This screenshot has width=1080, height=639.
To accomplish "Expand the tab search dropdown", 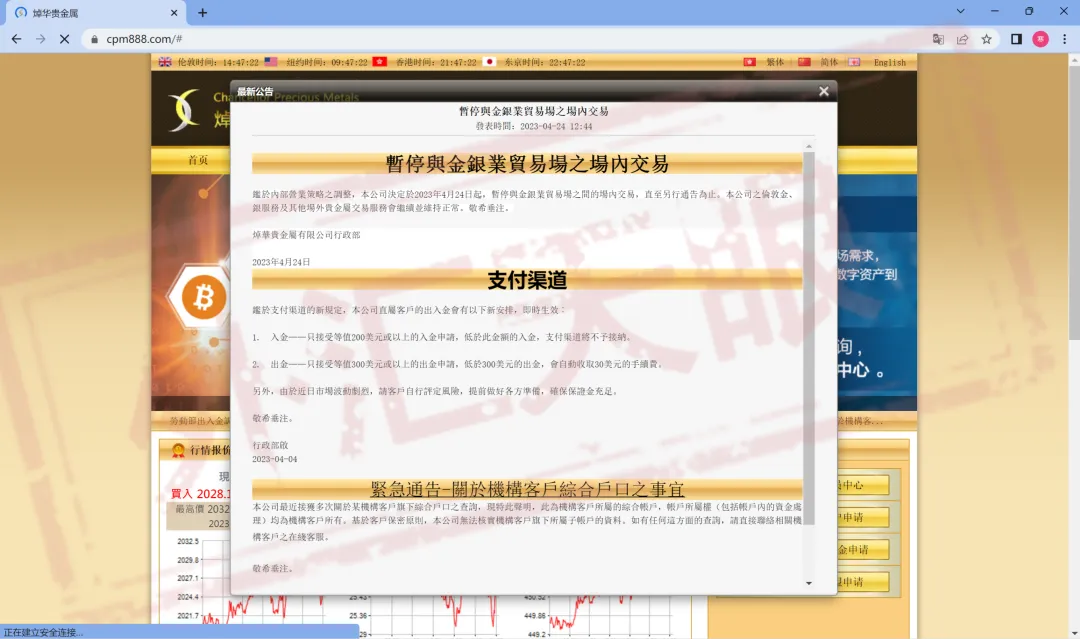I will [960, 12].
